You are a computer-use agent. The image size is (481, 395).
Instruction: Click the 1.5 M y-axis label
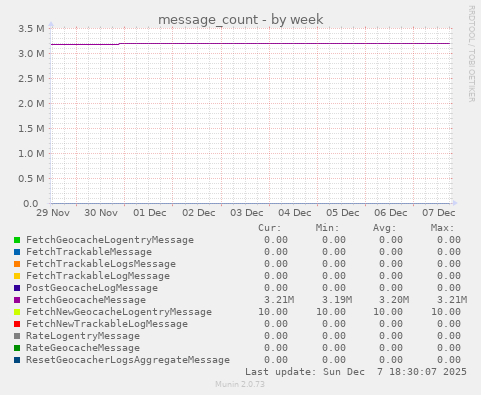click(x=31, y=129)
